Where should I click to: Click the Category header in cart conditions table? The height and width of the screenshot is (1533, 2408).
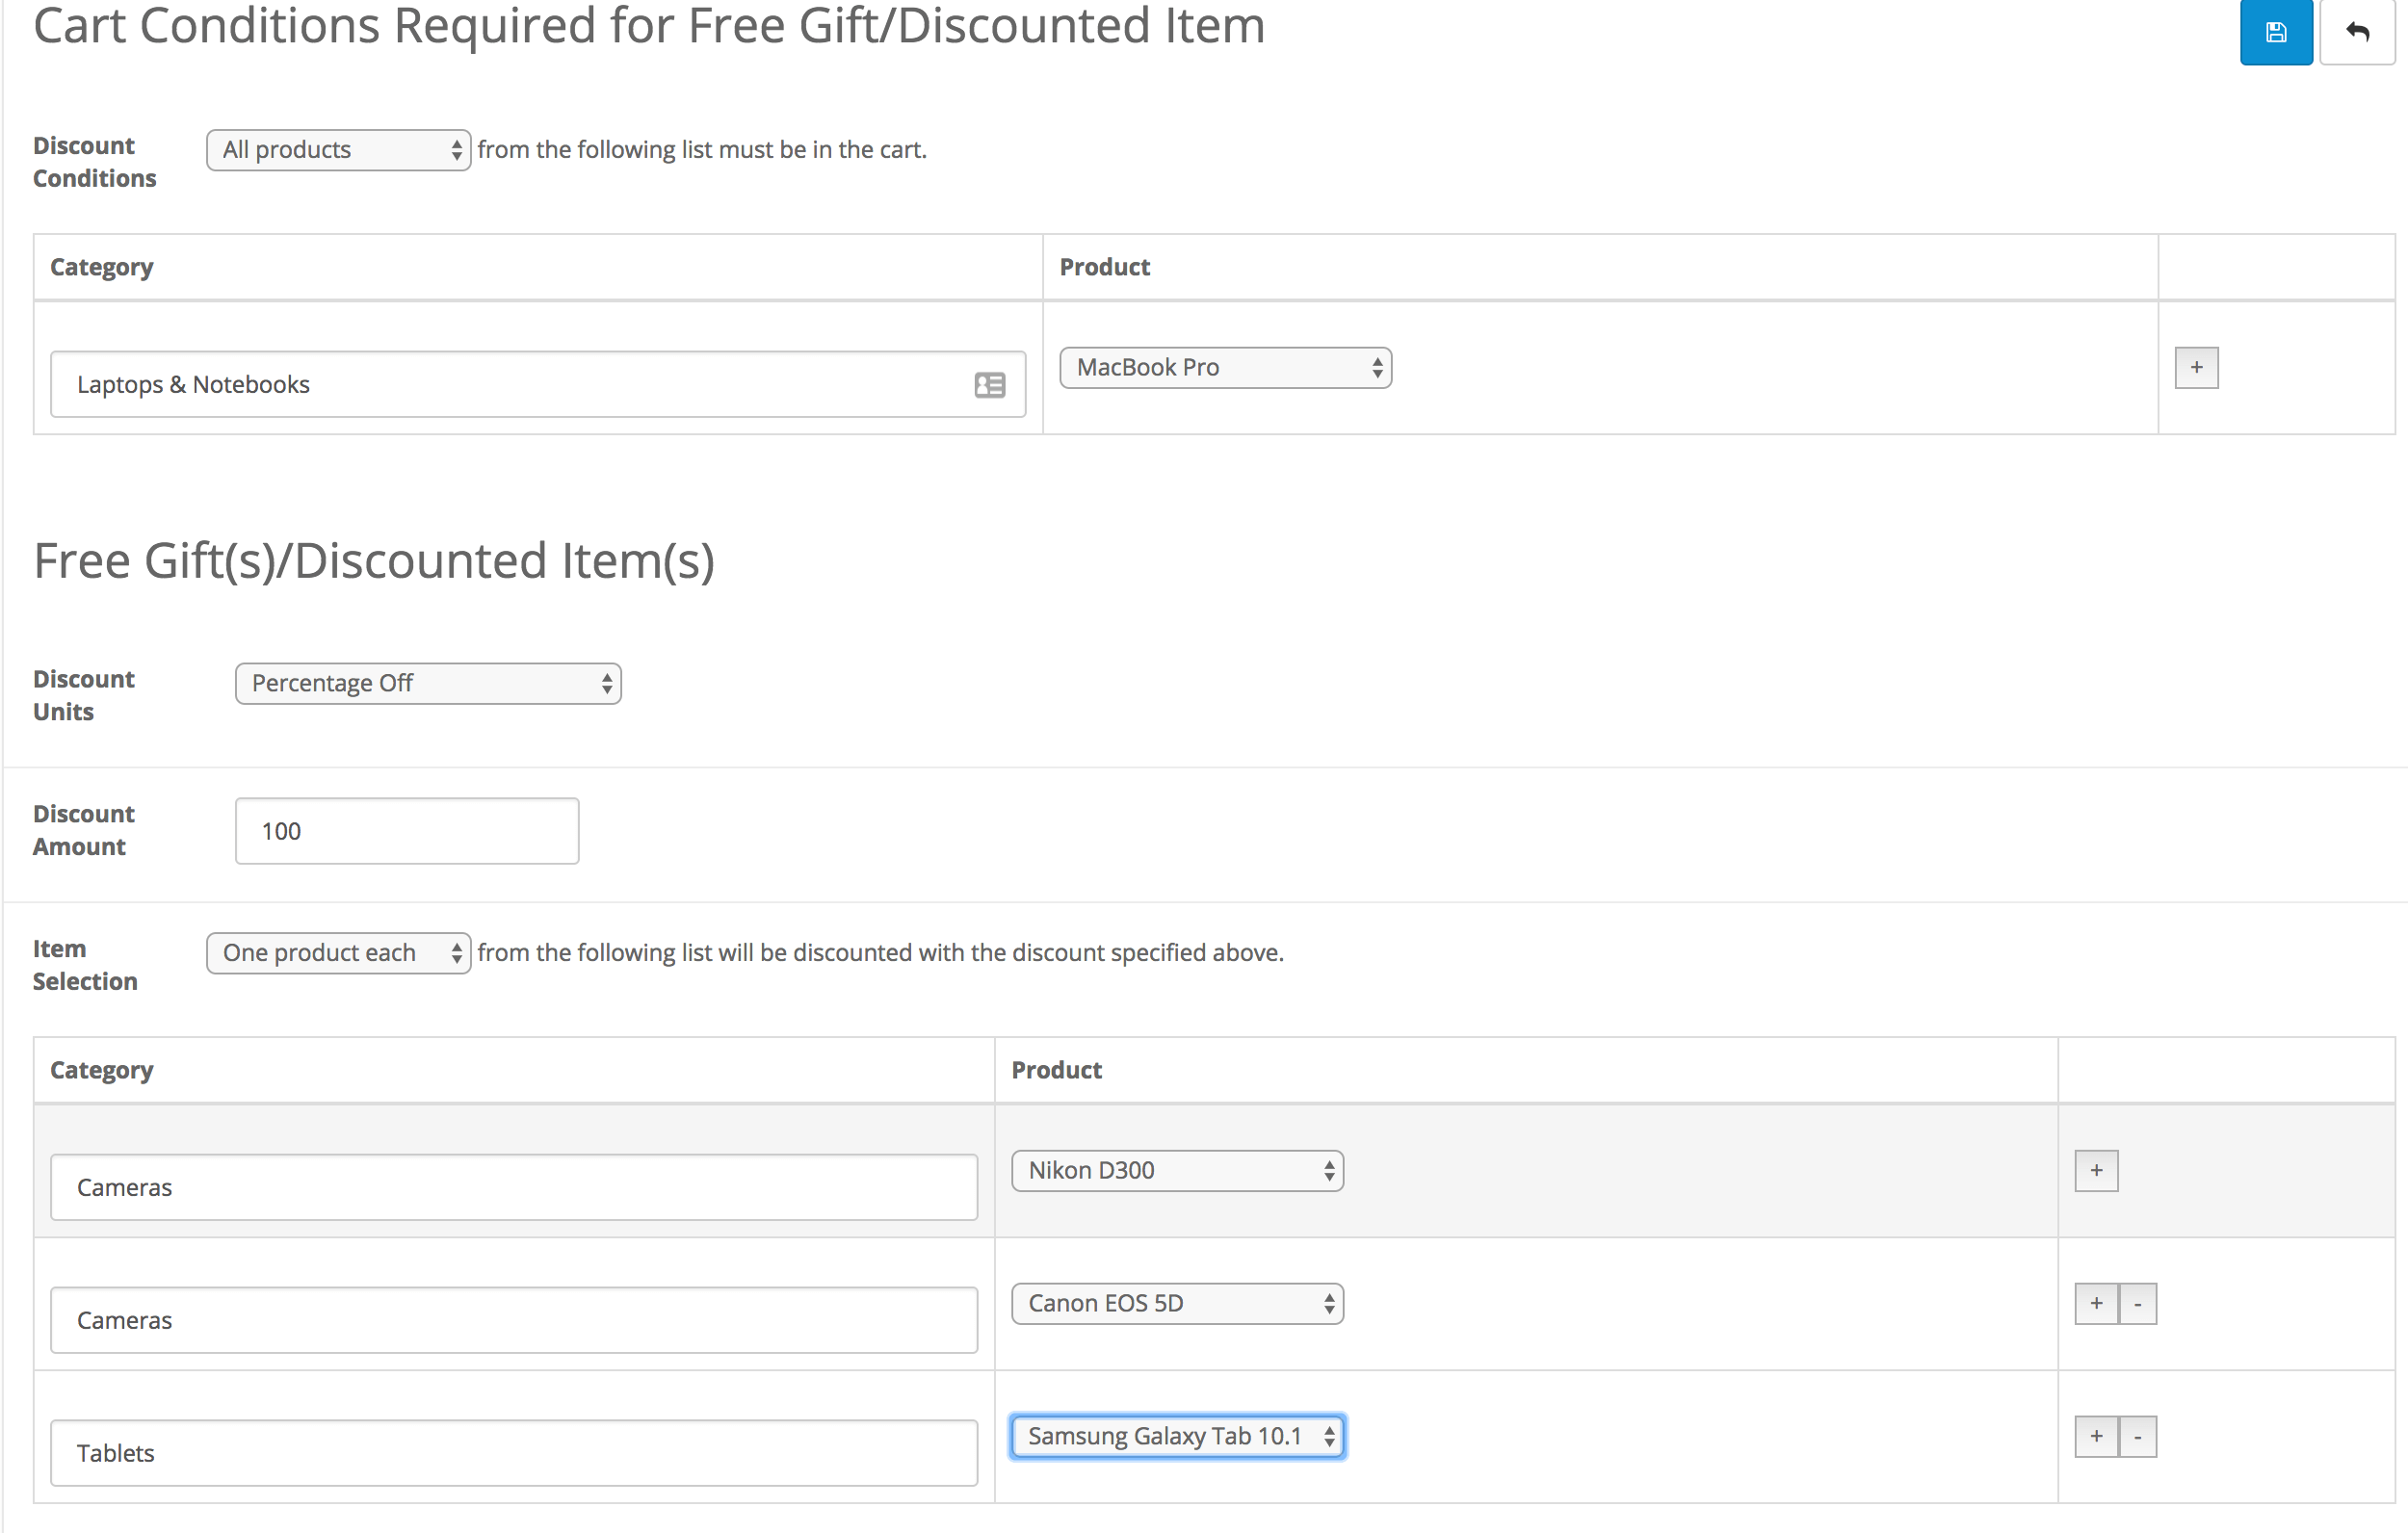point(101,267)
